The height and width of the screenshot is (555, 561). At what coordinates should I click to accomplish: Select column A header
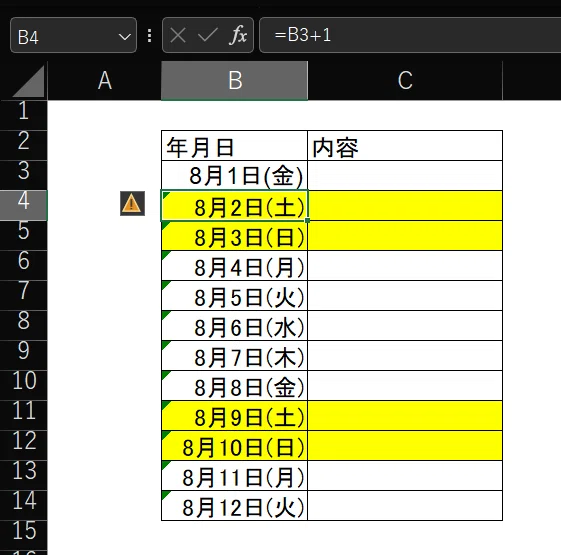104,81
